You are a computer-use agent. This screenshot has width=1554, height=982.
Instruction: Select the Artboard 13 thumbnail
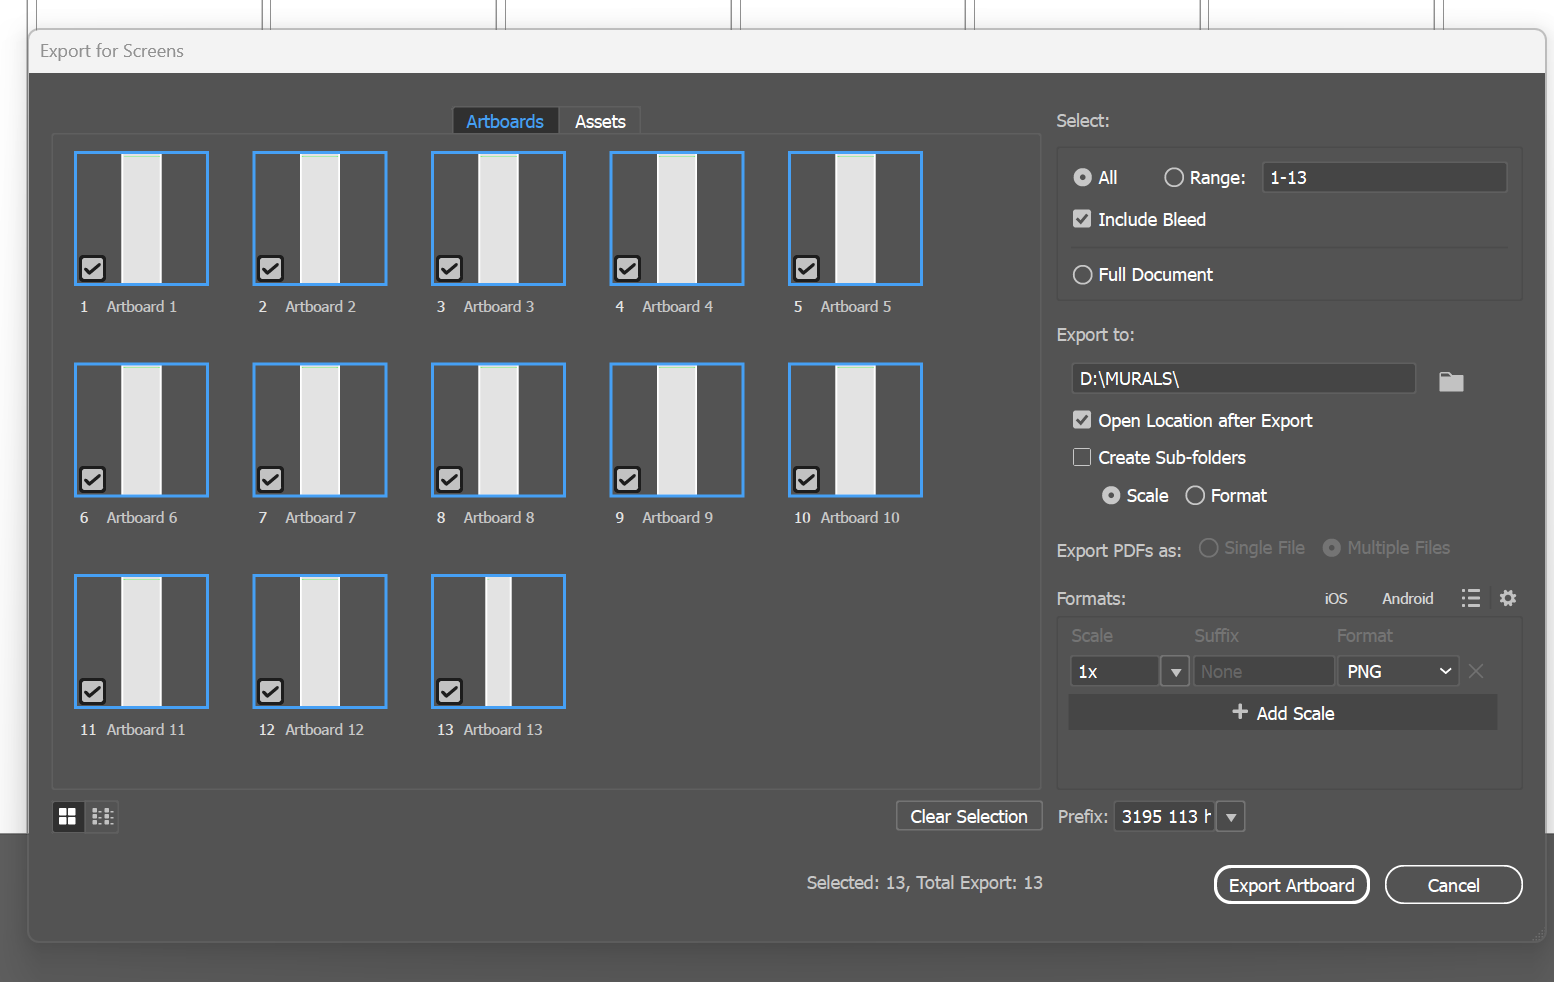[x=498, y=641]
